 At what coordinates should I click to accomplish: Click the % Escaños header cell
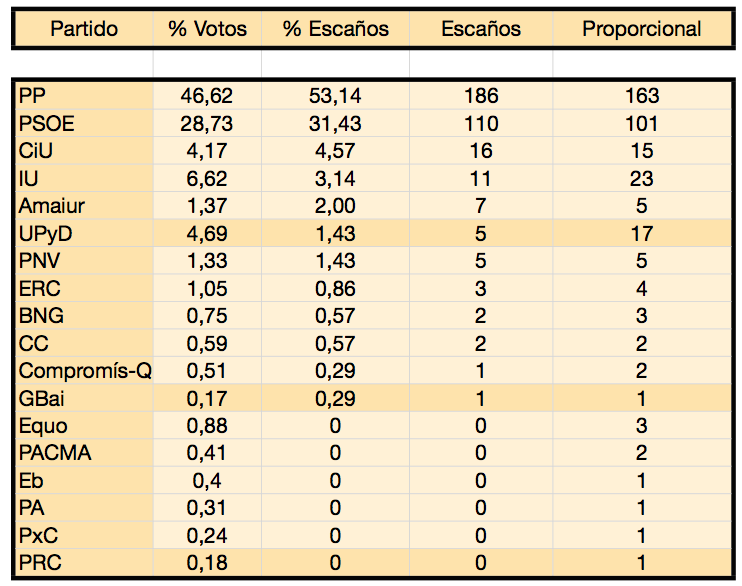336,29
